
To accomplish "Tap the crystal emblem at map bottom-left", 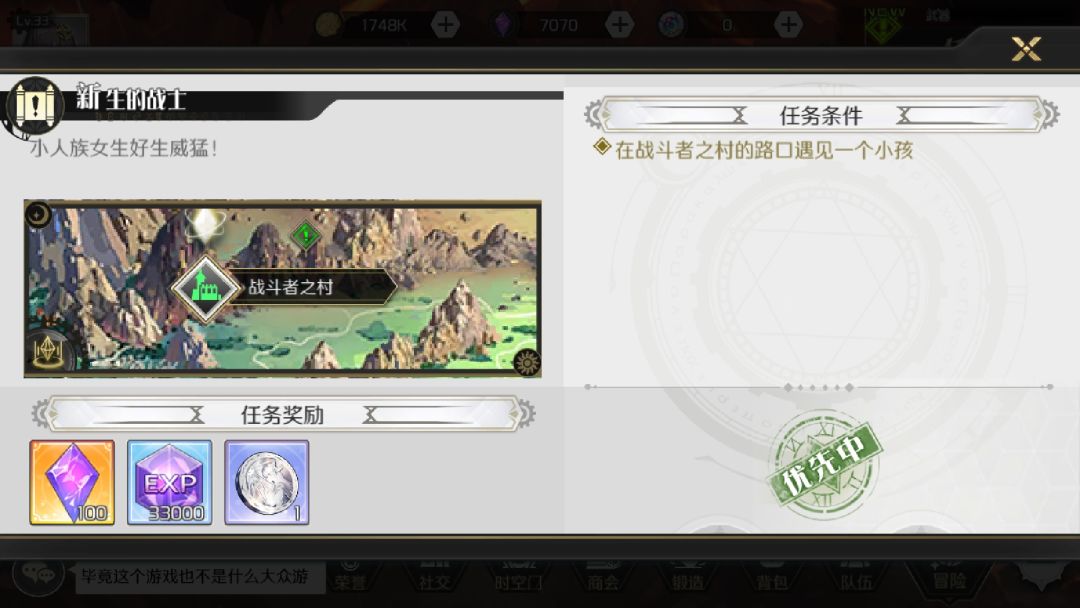I will click(x=47, y=351).
